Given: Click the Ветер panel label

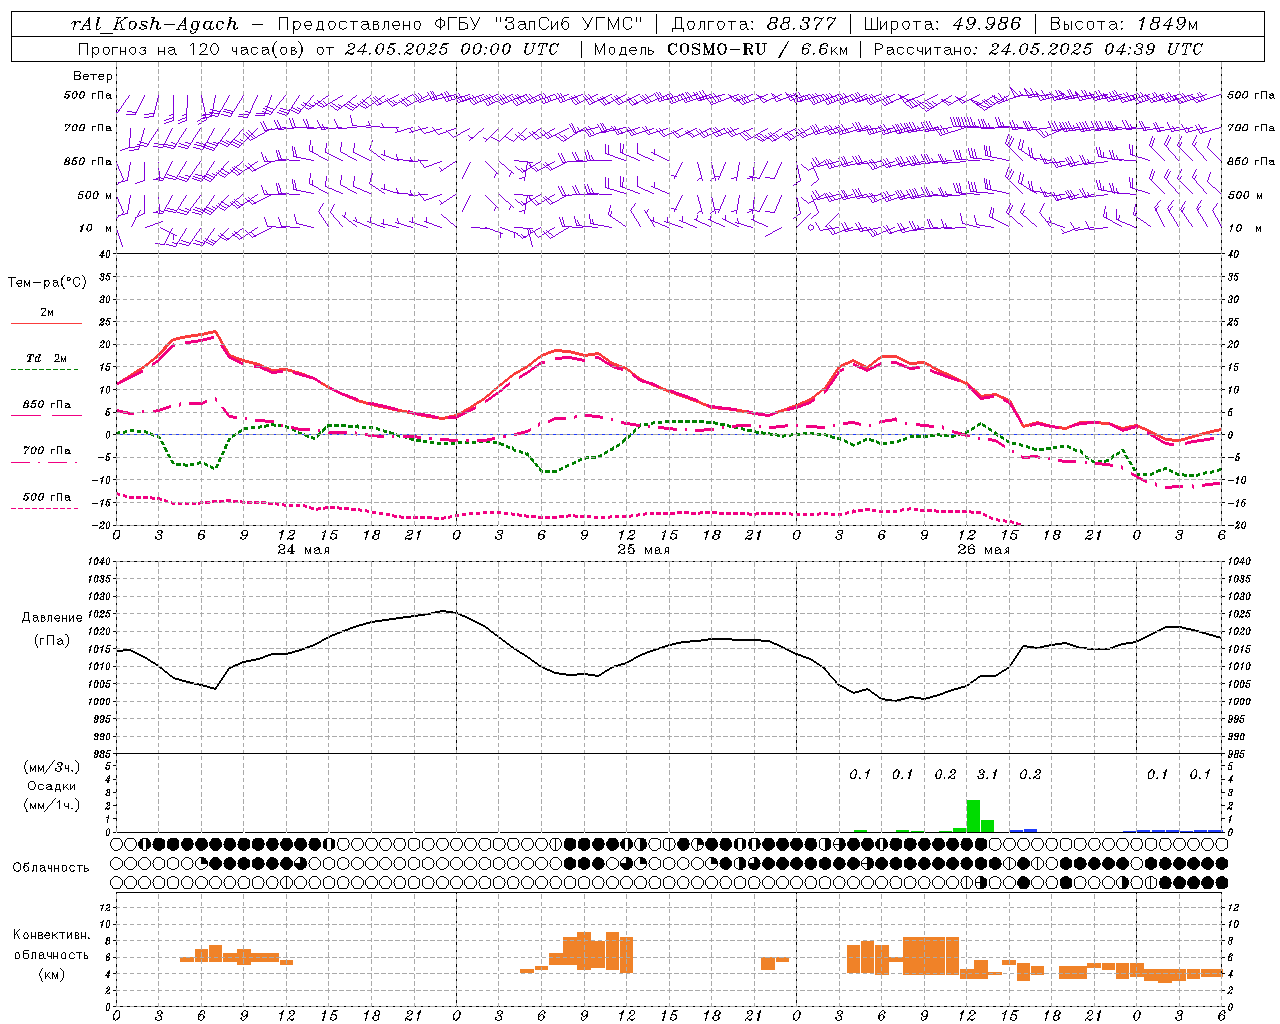Looking at the screenshot, I should pos(93,76).
